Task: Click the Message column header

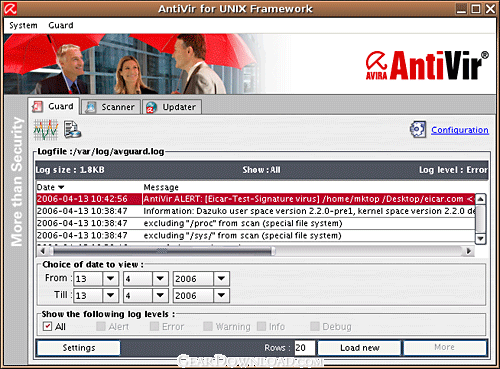Action: tap(161, 187)
